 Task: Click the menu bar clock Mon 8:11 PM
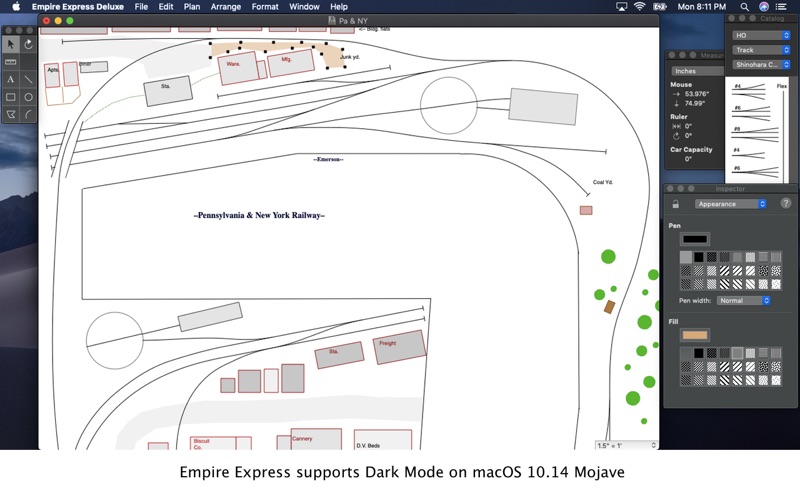click(x=702, y=7)
